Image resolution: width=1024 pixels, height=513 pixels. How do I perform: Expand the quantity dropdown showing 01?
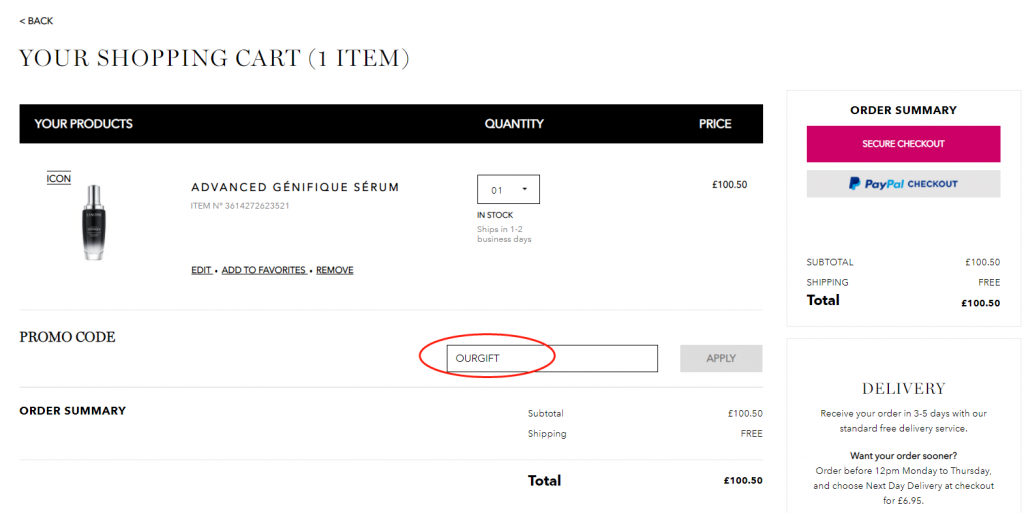pyautogui.click(x=509, y=190)
